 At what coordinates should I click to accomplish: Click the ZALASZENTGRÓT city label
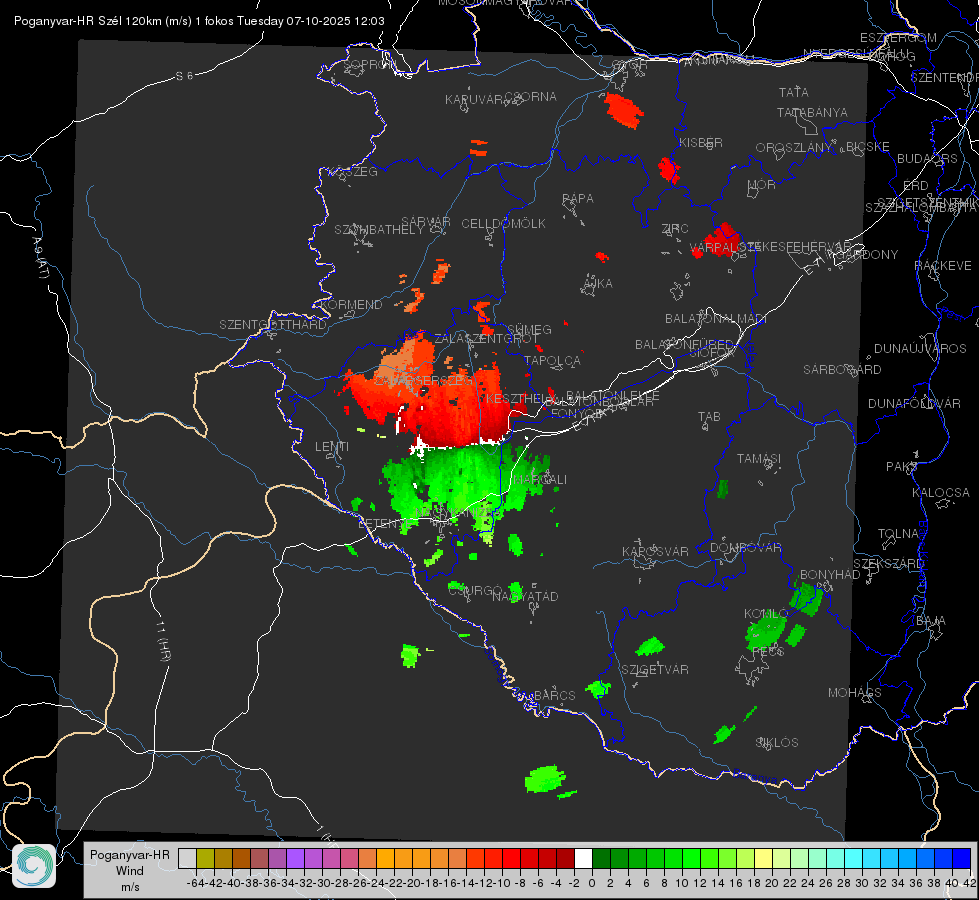pyautogui.click(x=486, y=339)
